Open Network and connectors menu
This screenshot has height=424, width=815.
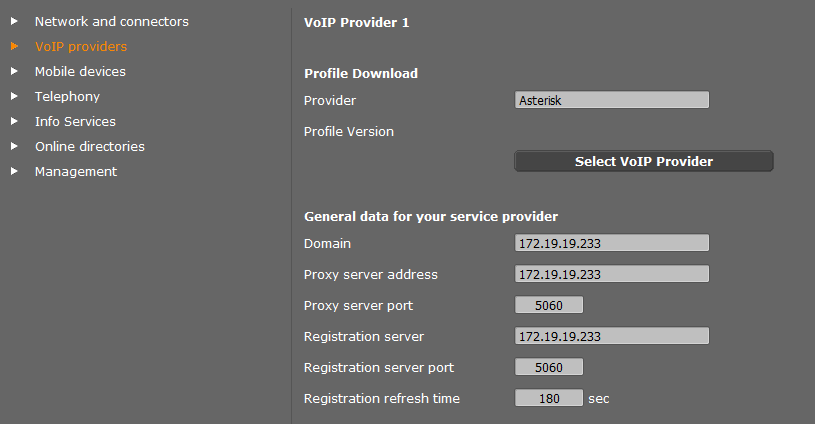pos(111,21)
